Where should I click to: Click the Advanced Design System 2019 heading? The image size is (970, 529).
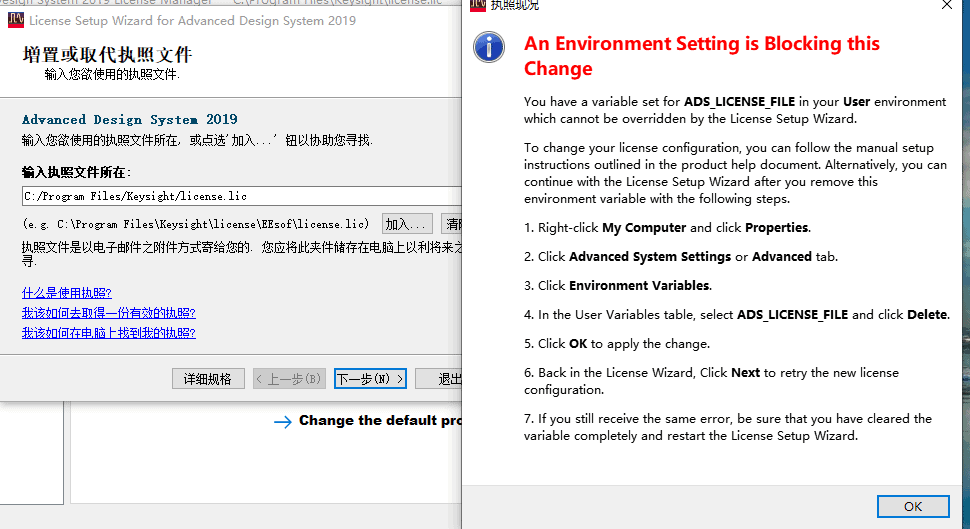130,119
